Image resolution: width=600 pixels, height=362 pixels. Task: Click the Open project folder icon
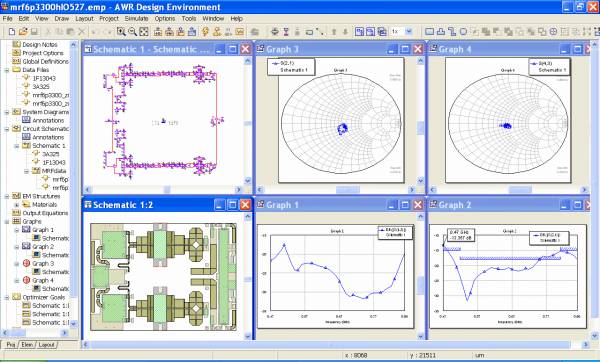[23, 32]
